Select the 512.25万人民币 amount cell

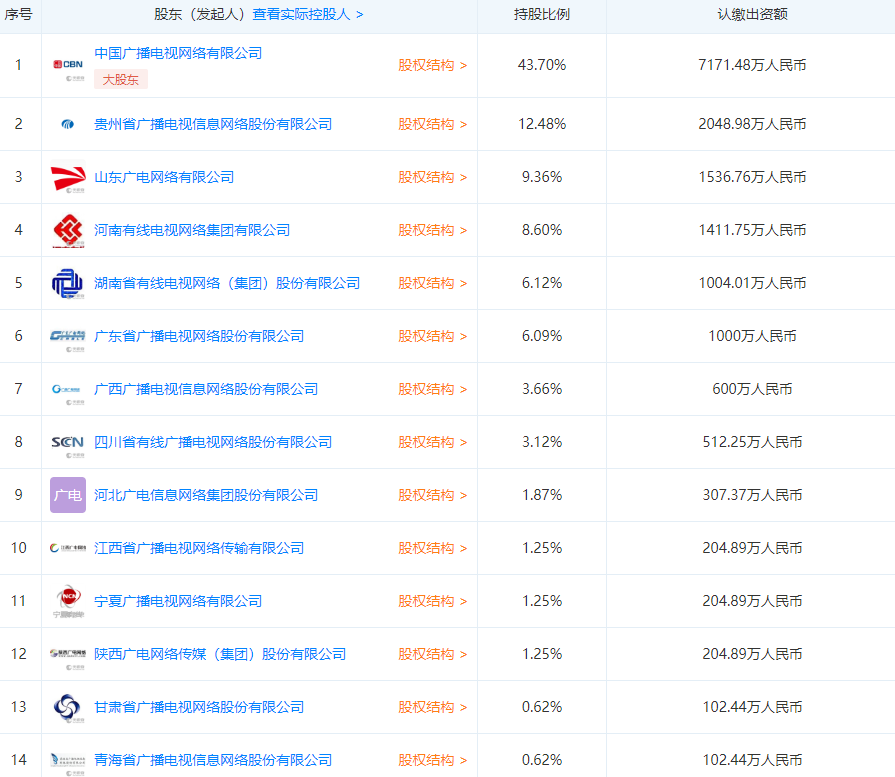click(x=752, y=442)
